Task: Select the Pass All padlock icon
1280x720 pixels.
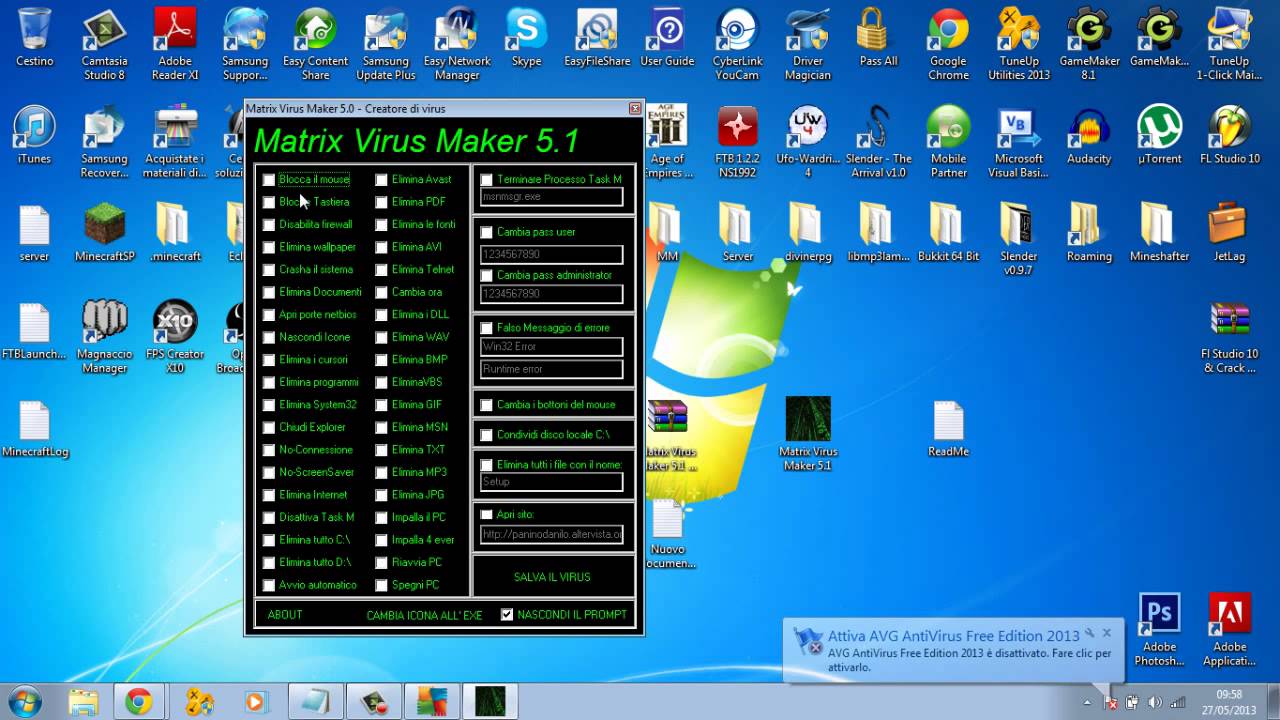Action: click(x=878, y=38)
